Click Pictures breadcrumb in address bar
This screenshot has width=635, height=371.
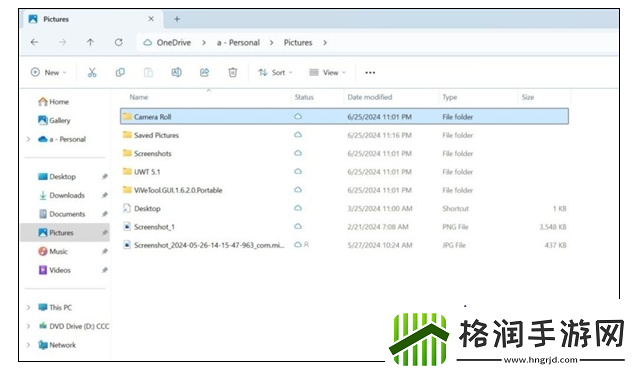[298, 43]
